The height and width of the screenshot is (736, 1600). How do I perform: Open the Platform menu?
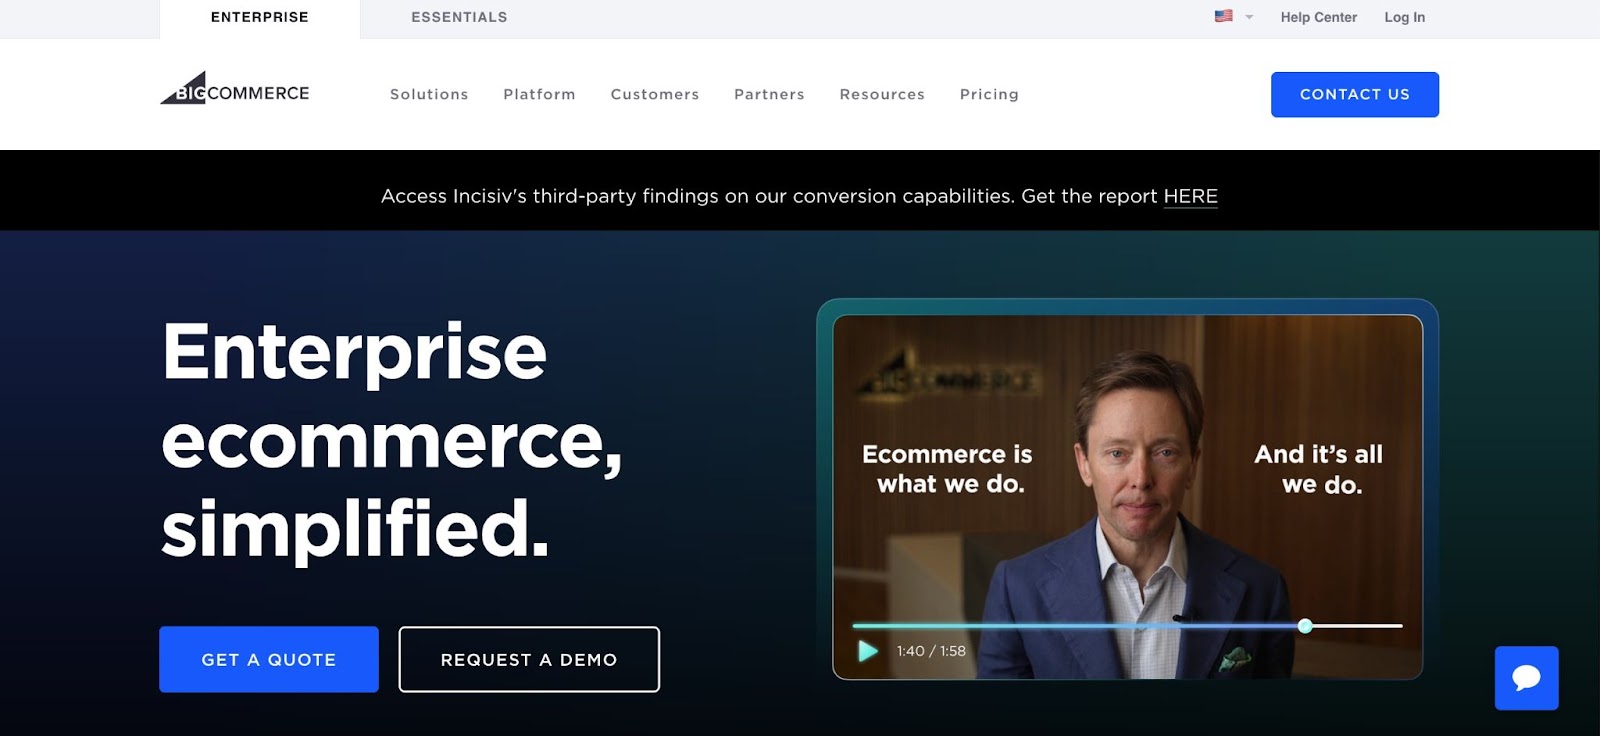(x=539, y=94)
